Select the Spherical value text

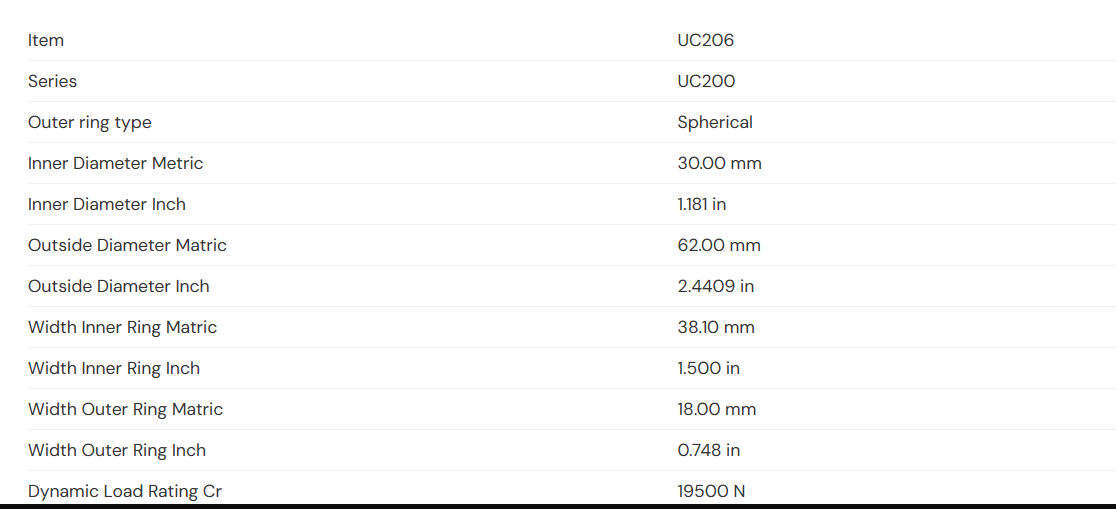coord(715,122)
